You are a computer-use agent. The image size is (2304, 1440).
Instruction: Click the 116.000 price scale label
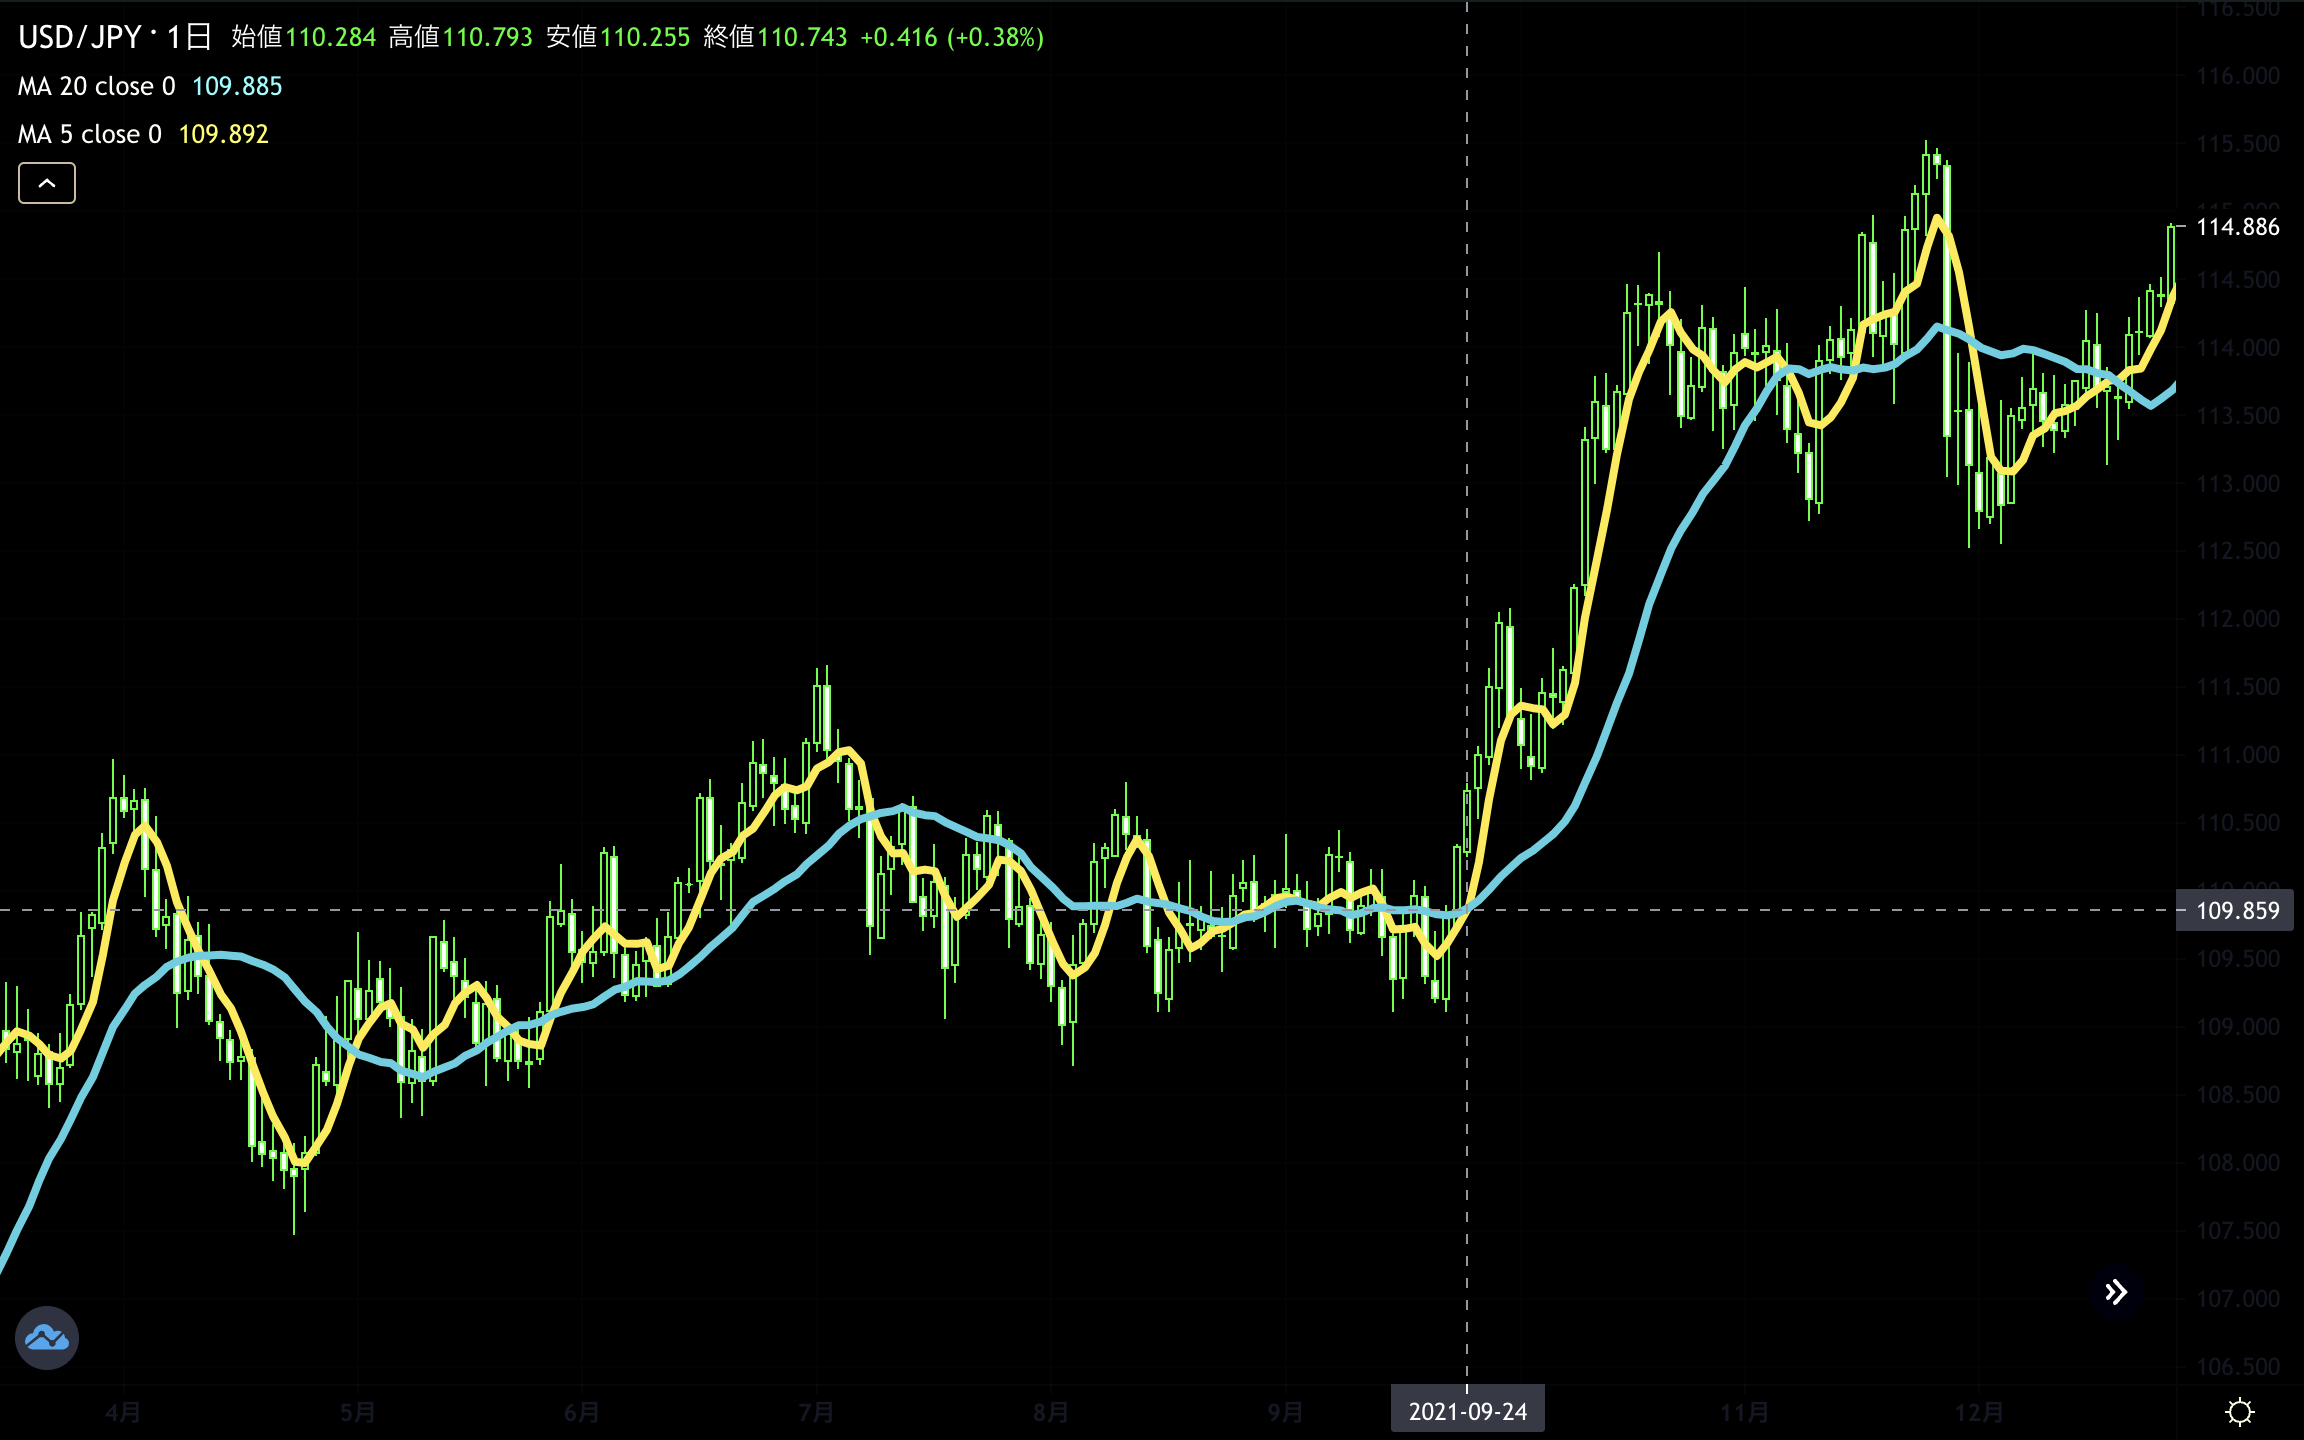pyautogui.click(x=2237, y=76)
